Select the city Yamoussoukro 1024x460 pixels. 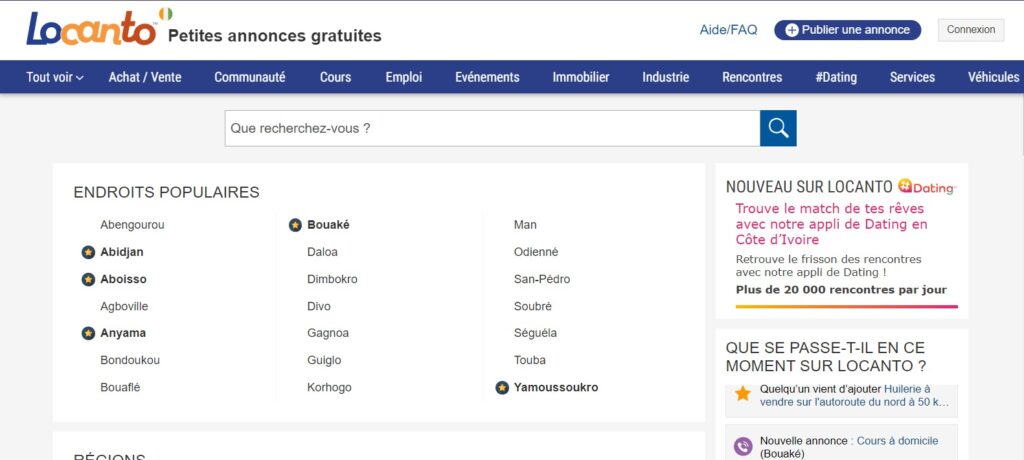coord(556,387)
